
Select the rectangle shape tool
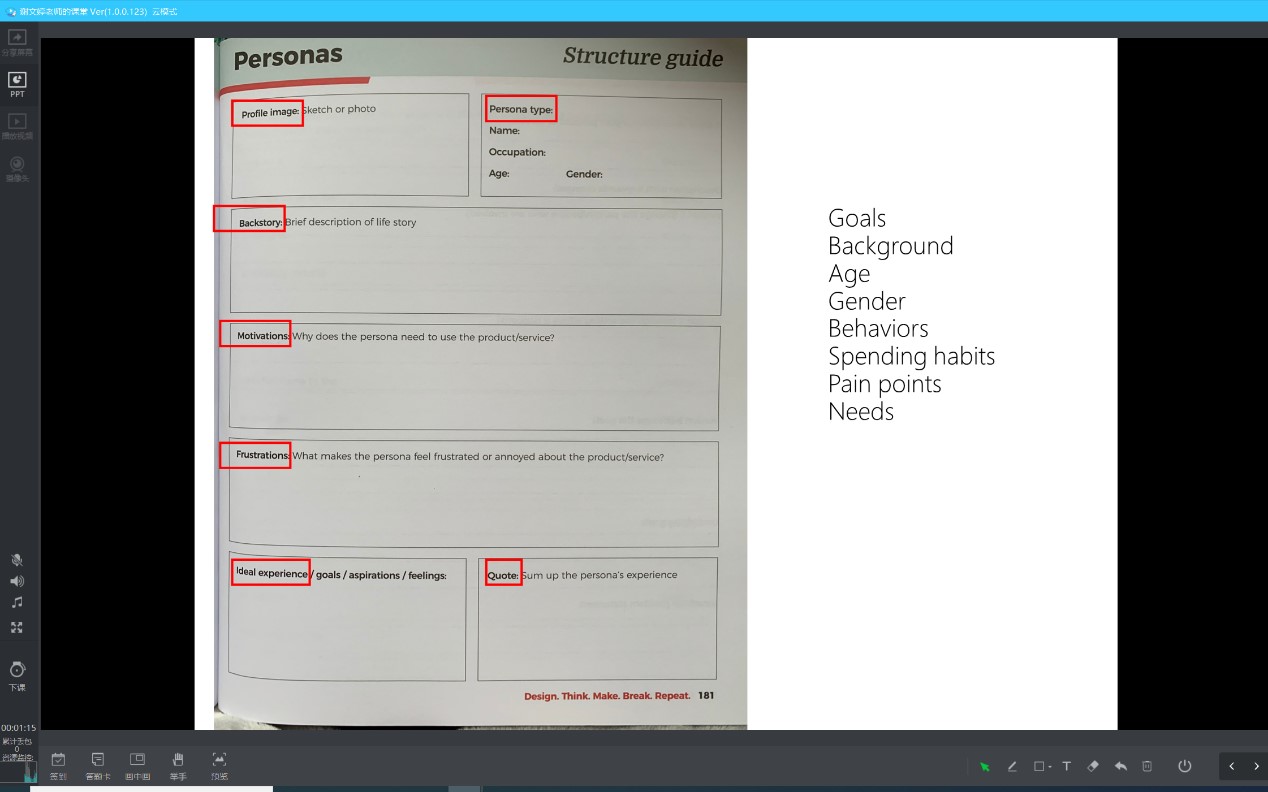pyautogui.click(x=1039, y=767)
